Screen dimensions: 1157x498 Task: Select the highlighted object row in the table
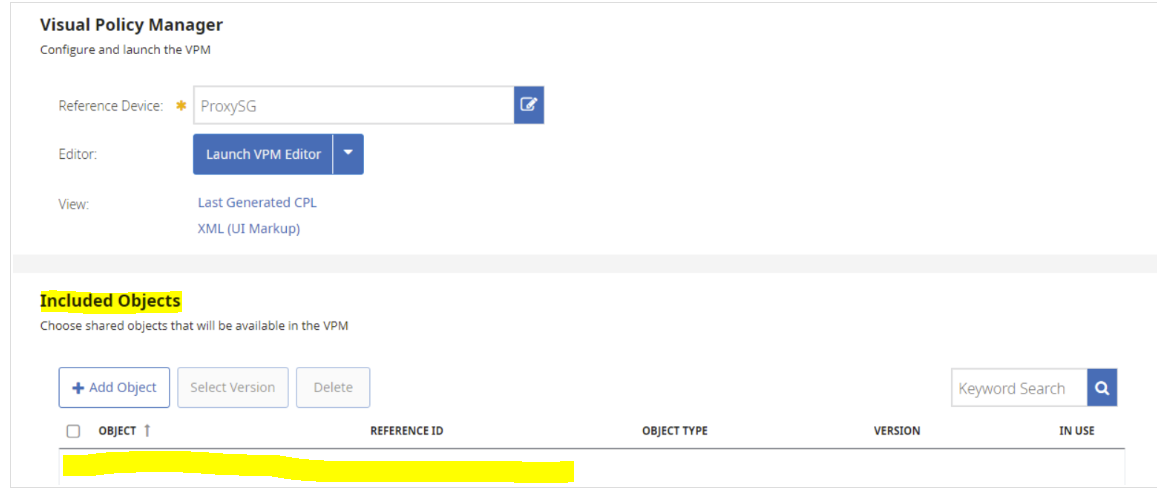click(317, 470)
